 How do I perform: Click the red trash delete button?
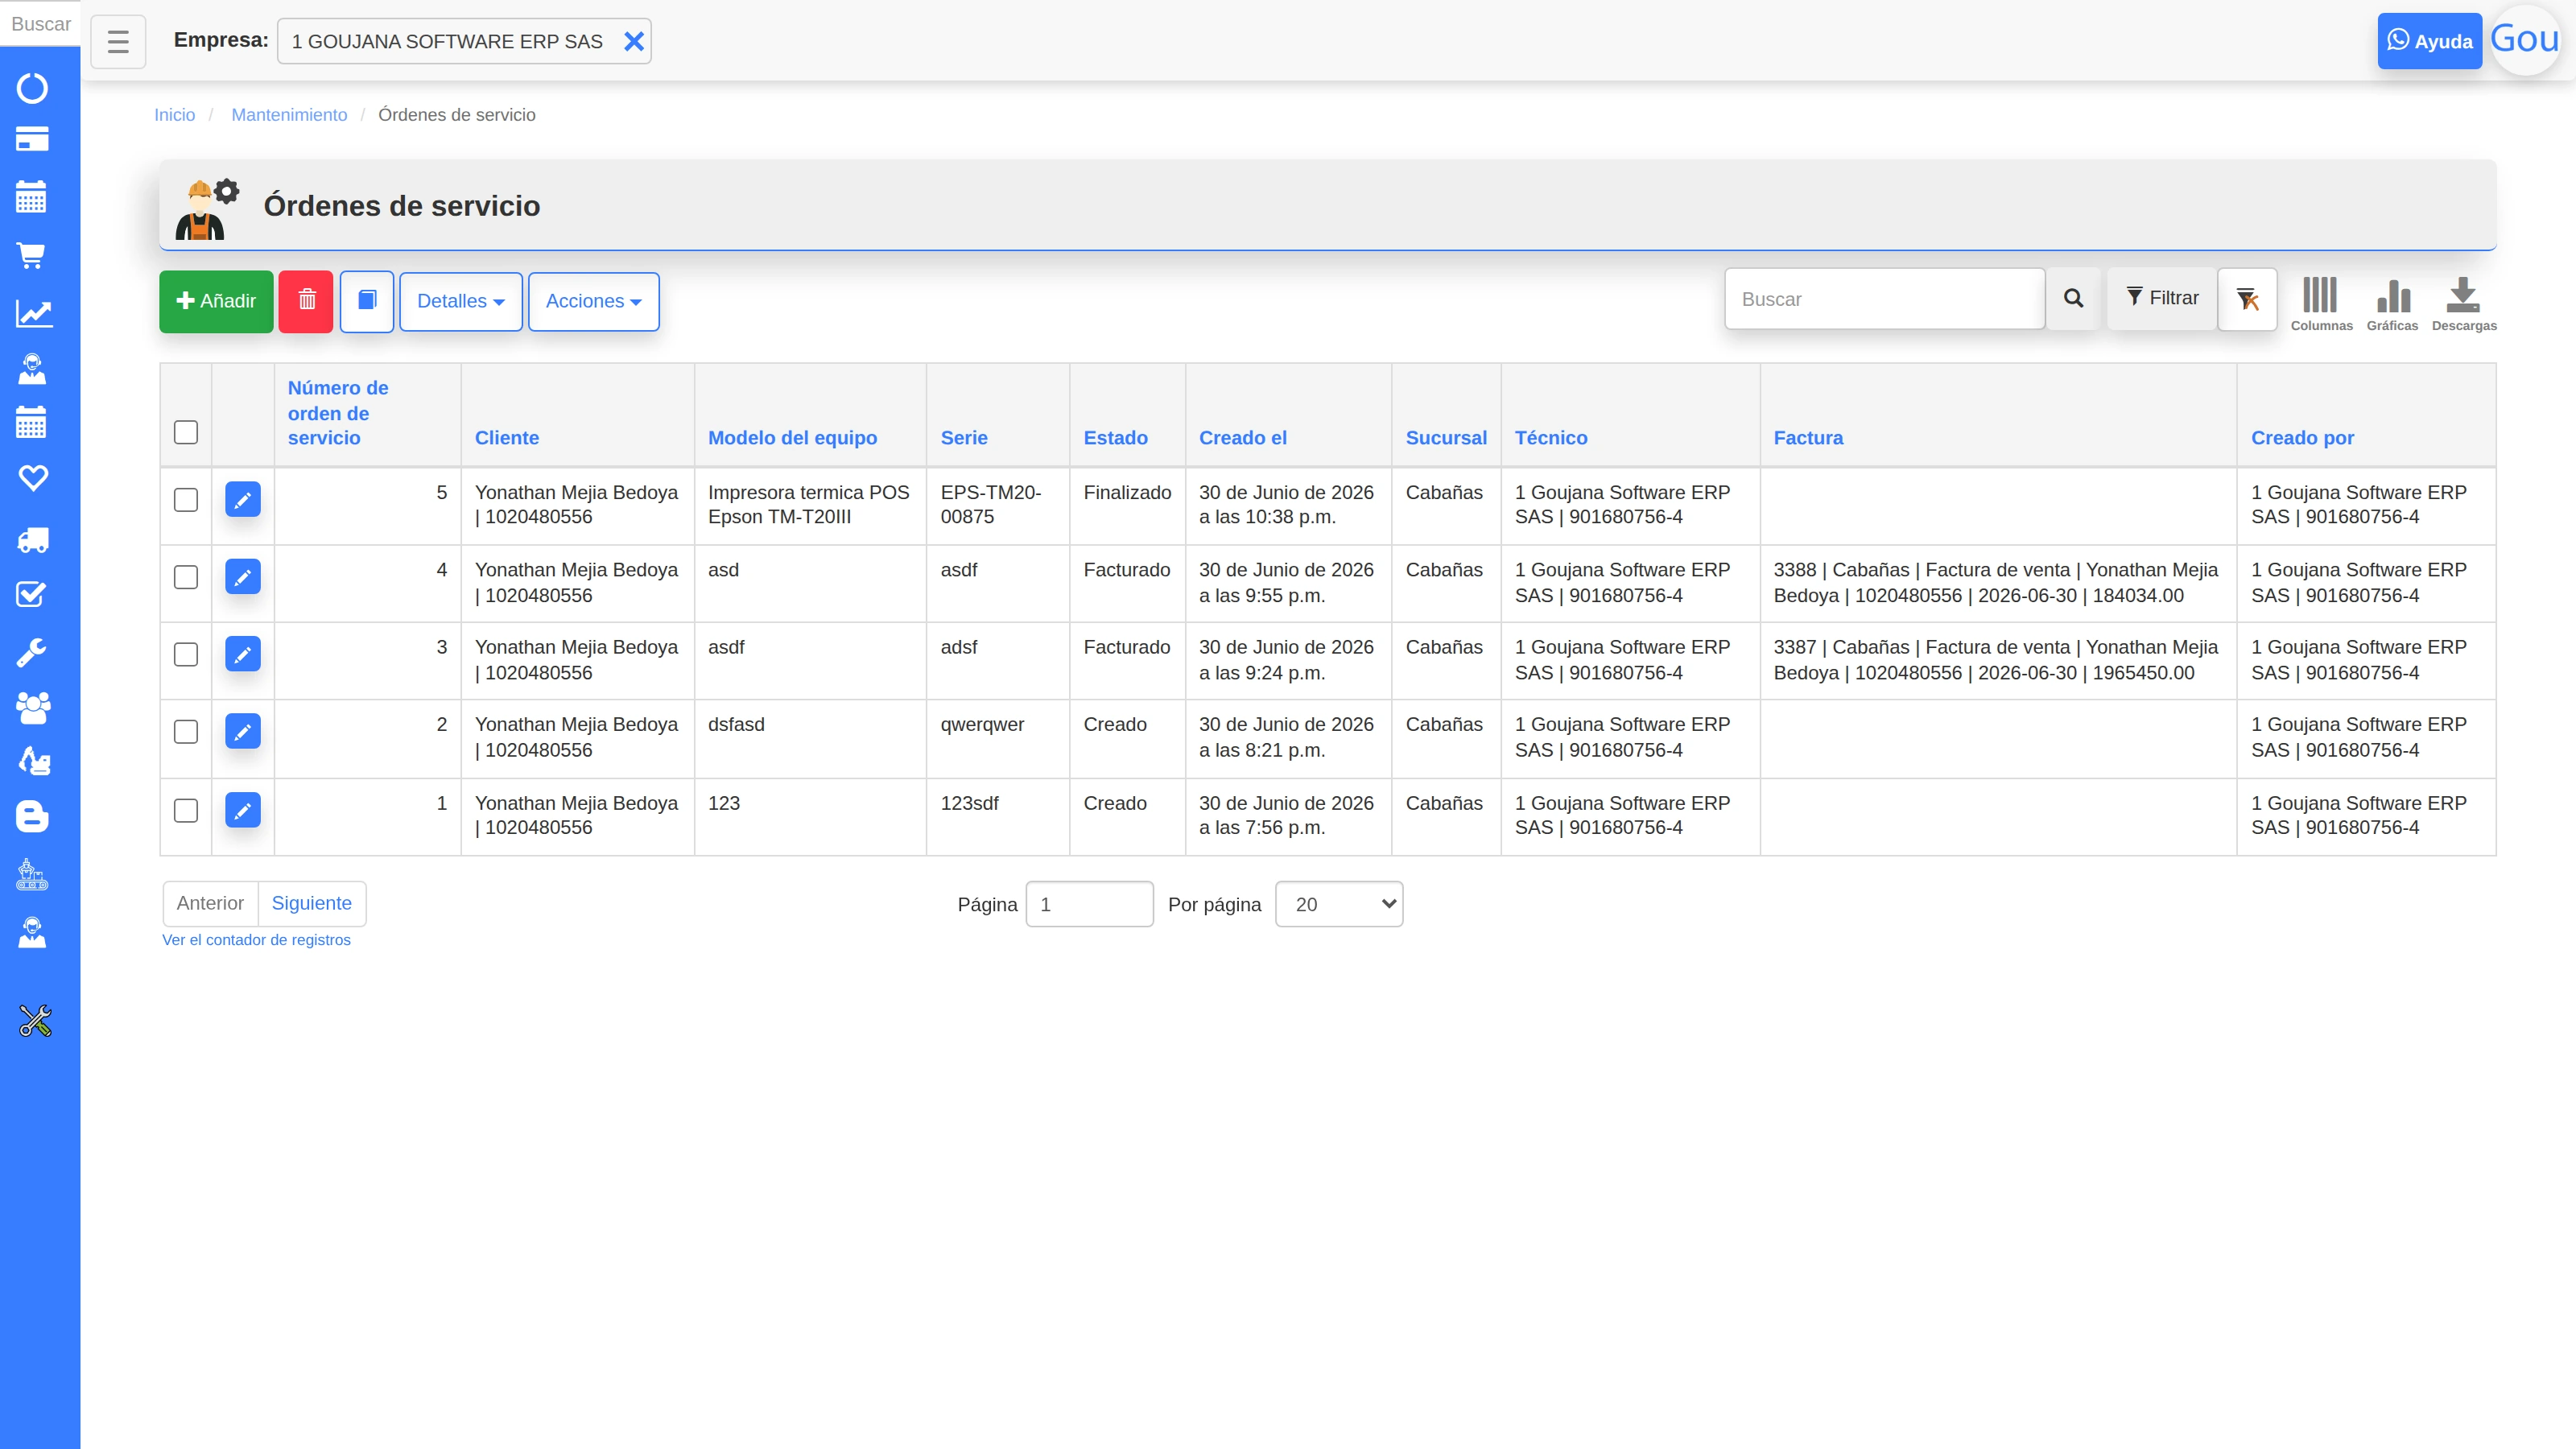pos(306,301)
